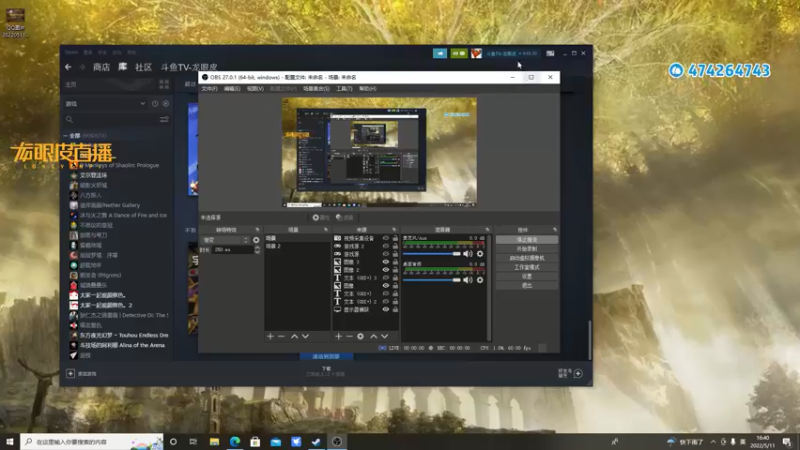This screenshot has width=800, height=450.
Task: Open OBS 视图(V) menu
Action: point(255,89)
